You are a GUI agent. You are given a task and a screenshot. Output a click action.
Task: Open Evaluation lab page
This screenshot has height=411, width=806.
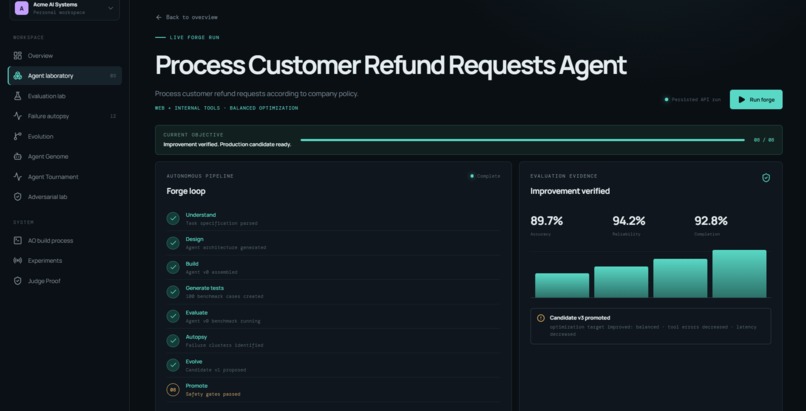[x=65, y=96]
